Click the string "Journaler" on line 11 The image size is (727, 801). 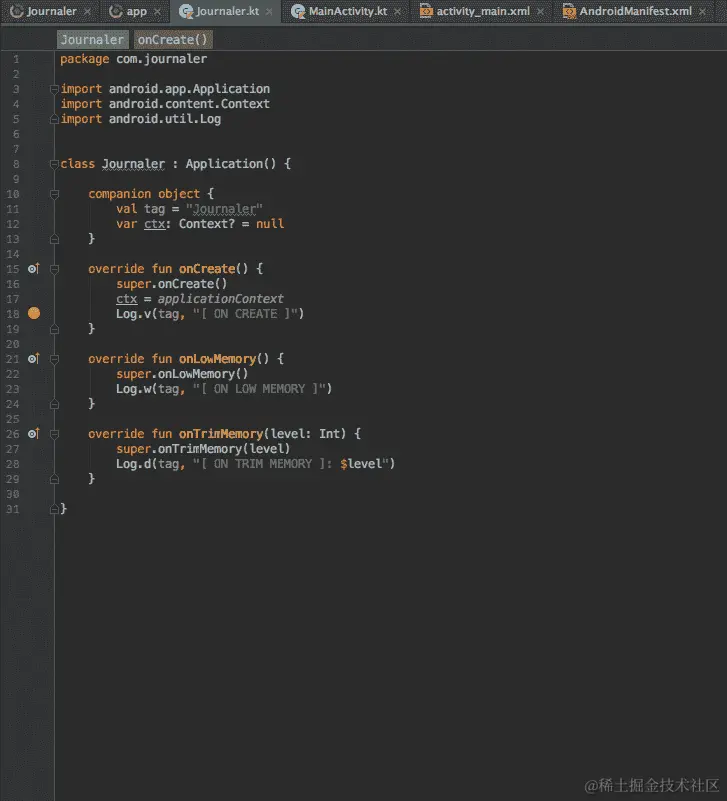click(224, 209)
